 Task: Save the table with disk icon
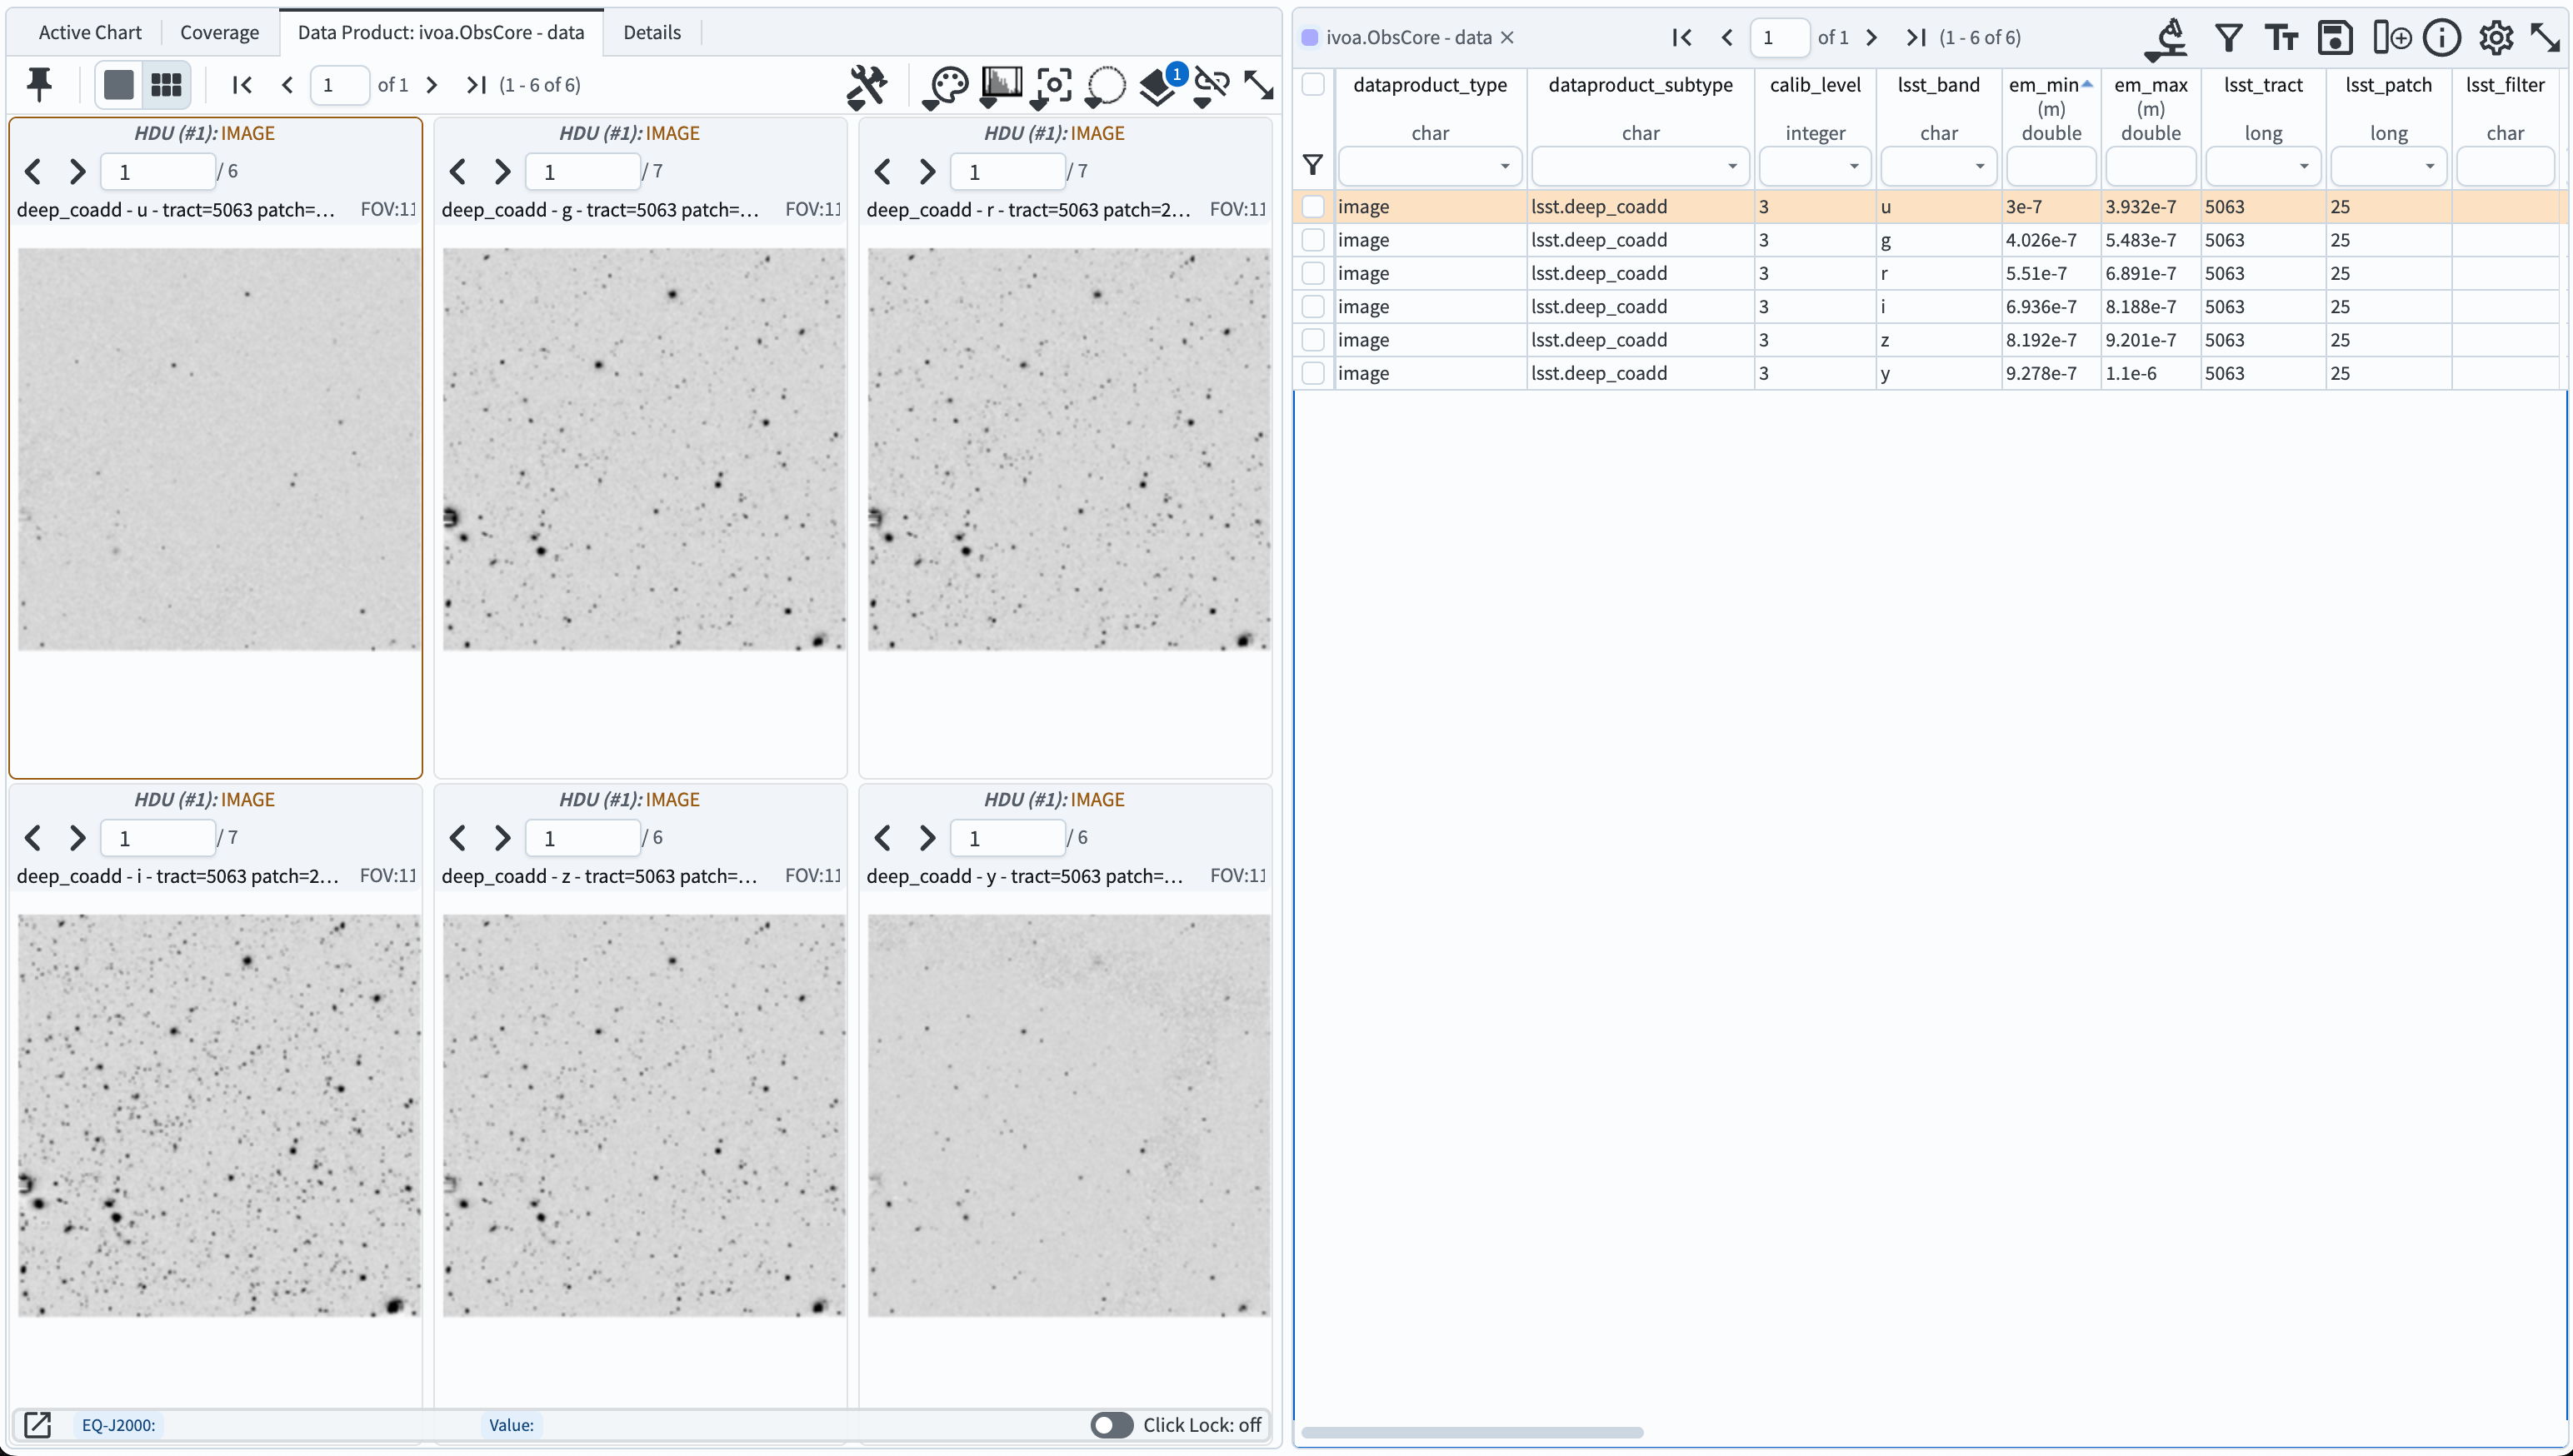point(2335,38)
